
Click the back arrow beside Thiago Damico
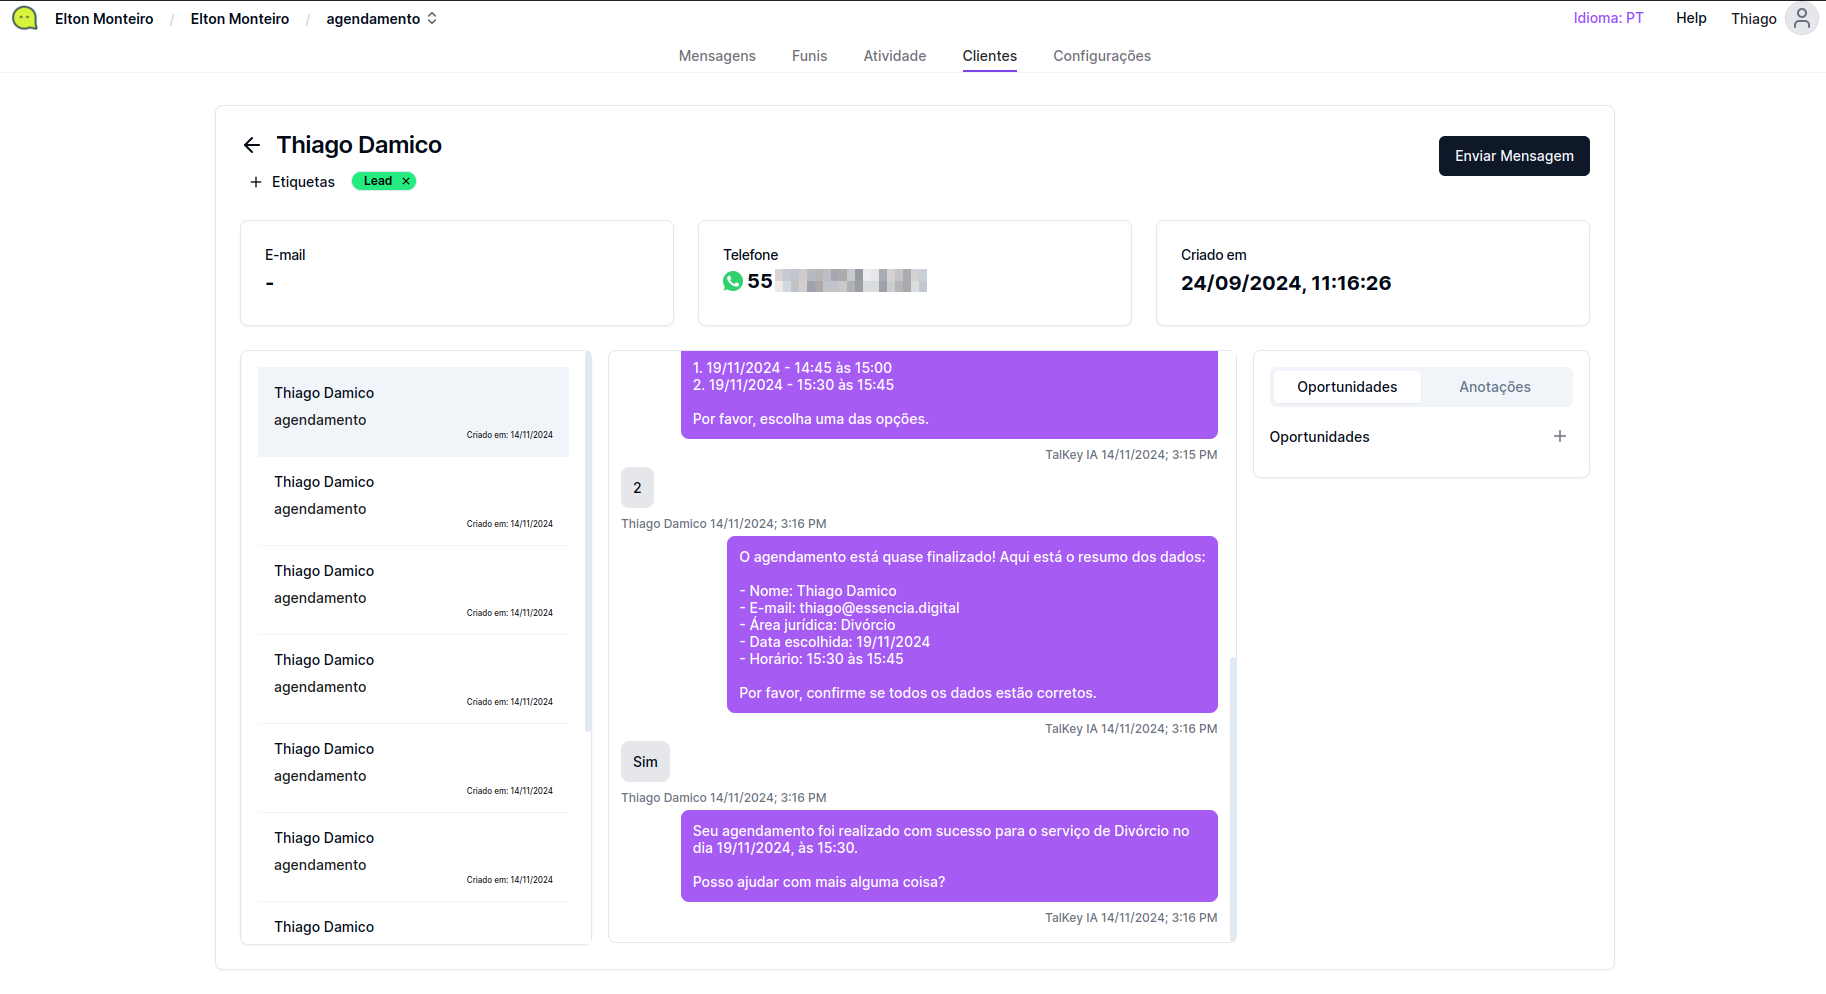252,146
